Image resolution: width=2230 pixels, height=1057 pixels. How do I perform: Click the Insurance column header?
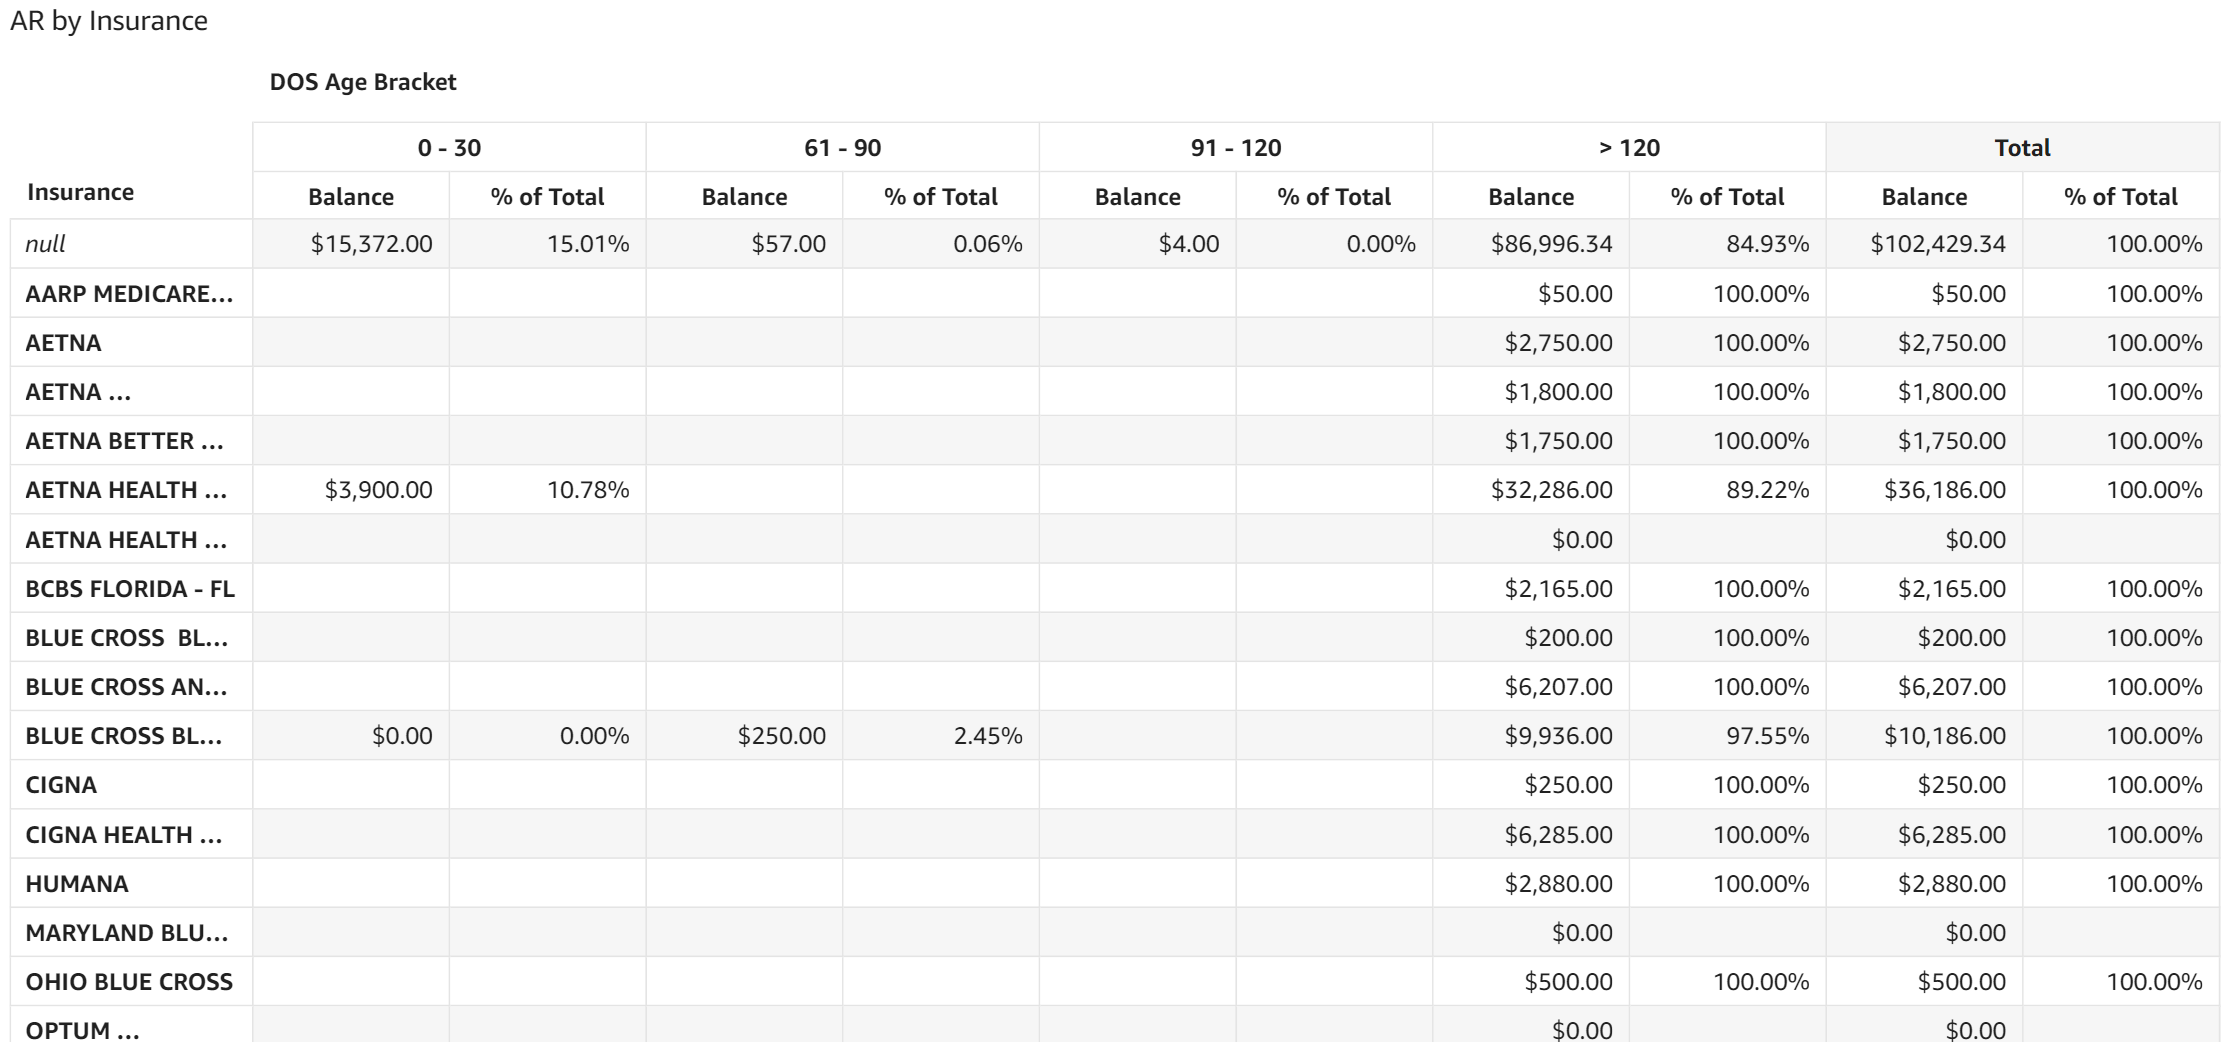80,192
